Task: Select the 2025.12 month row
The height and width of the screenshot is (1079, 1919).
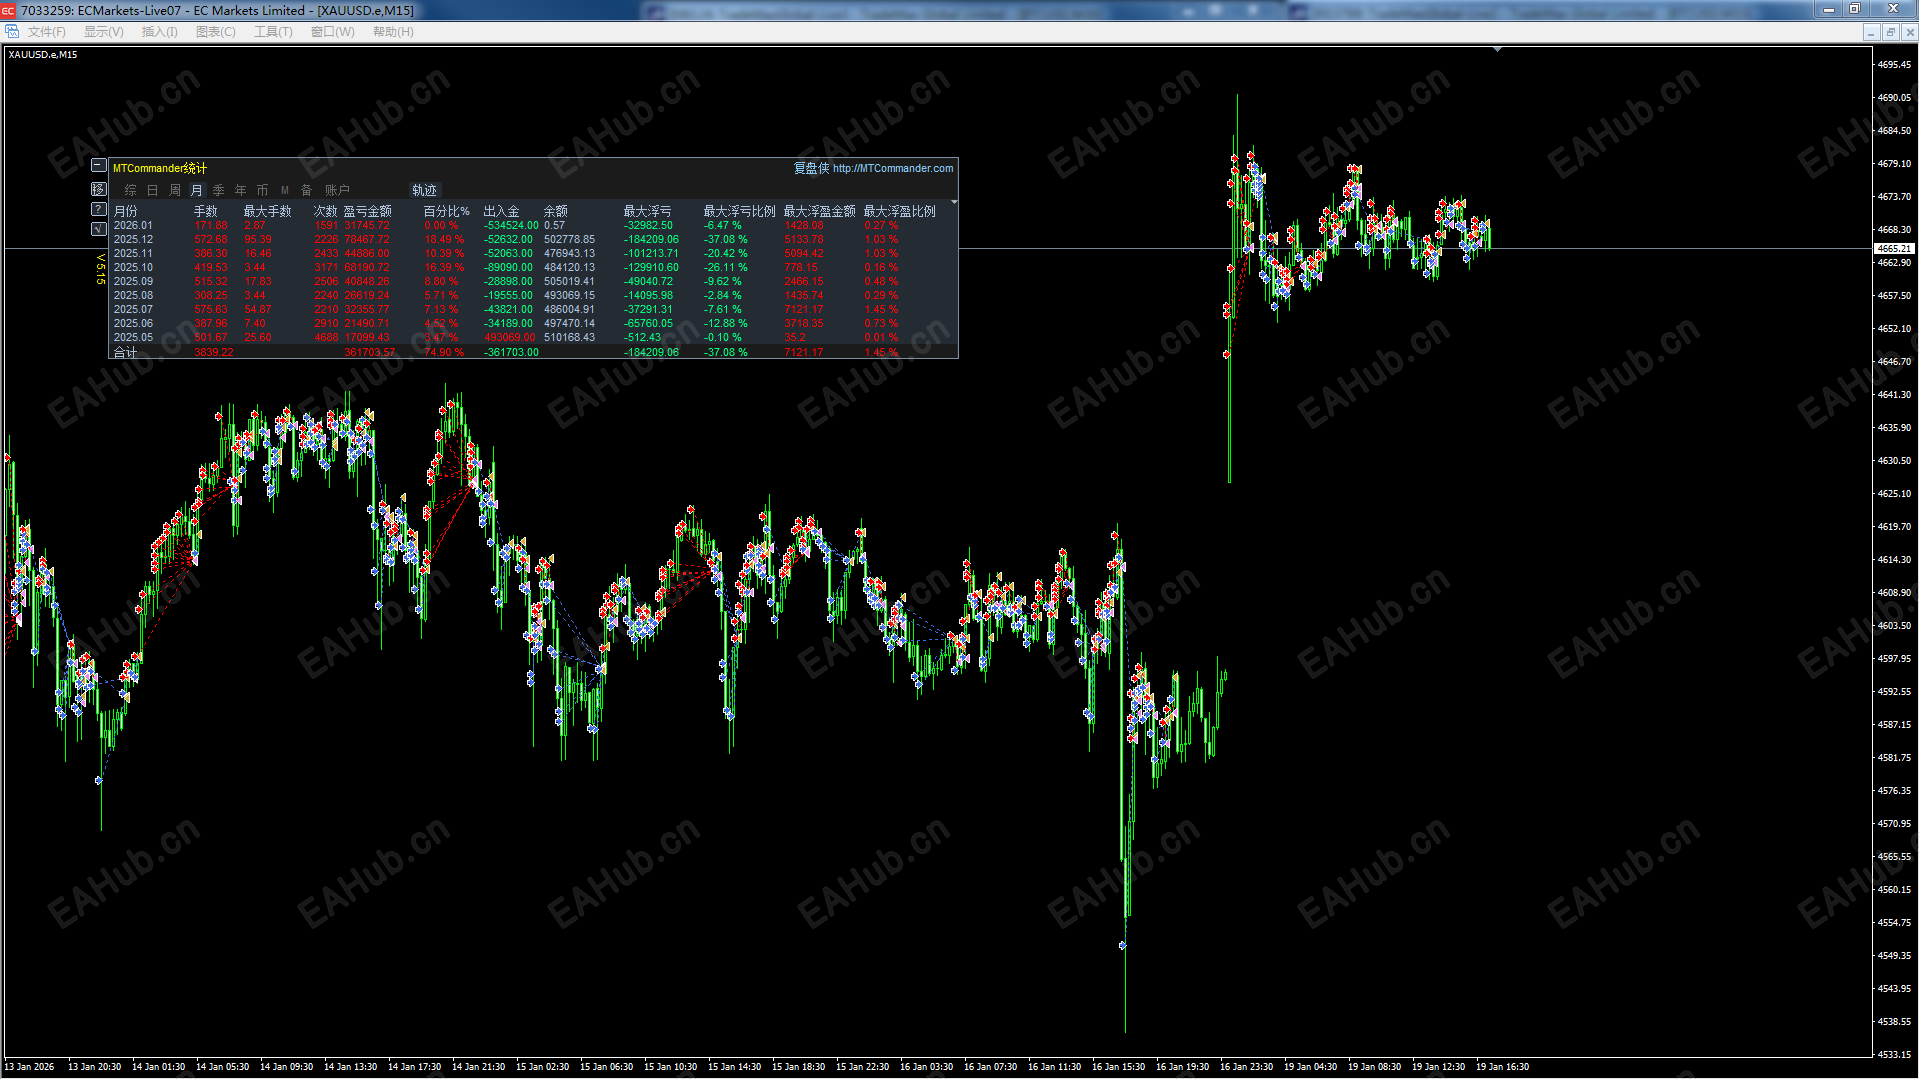Action: coord(533,240)
